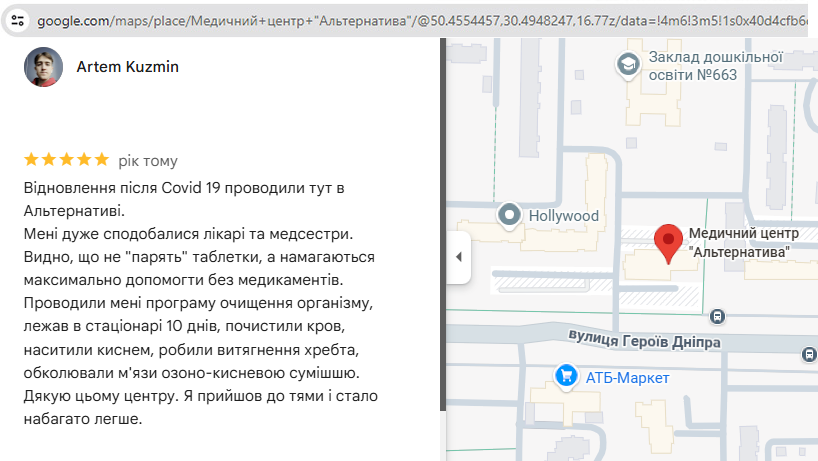Click the review panel's vertical scrollbar

(443, 230)
